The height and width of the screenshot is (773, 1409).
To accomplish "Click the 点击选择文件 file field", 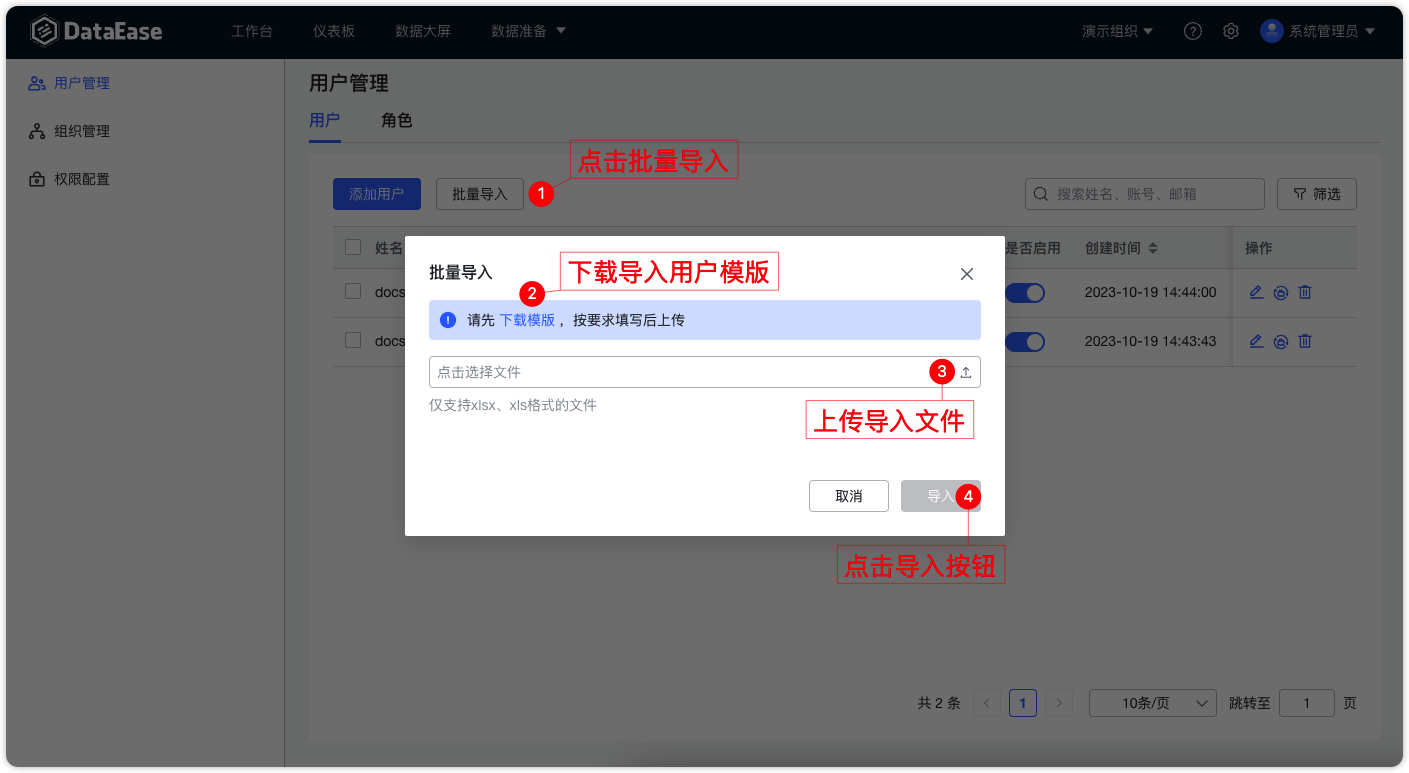I will 705,372.
